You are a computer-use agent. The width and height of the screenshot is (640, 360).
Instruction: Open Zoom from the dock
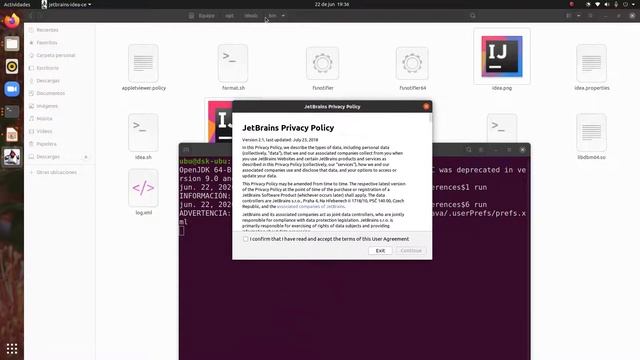pos(12,89)
